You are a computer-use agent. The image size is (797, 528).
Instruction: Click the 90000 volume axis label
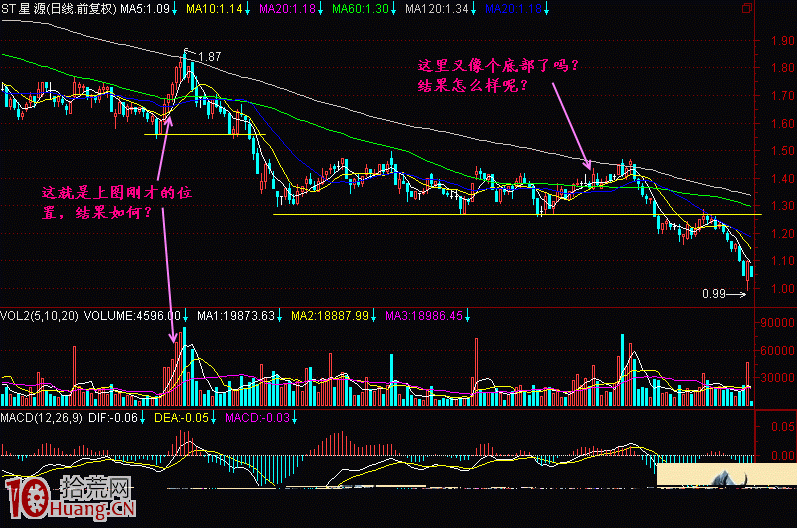778,323
